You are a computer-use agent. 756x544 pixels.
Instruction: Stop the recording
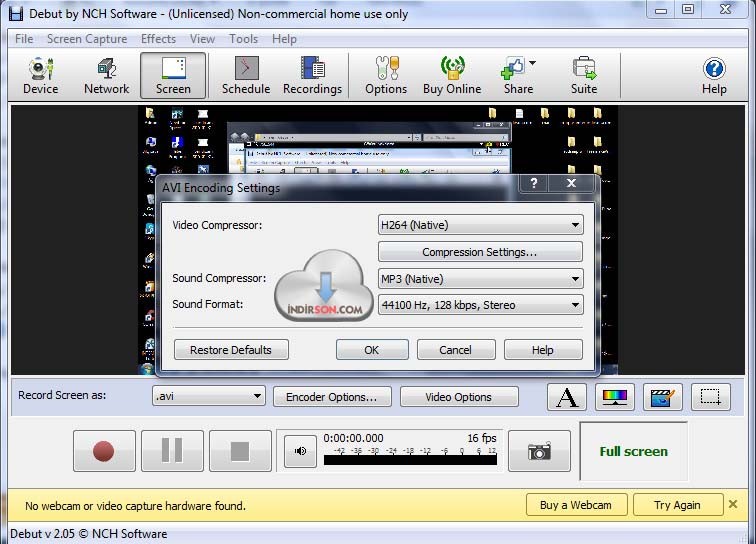240,451
